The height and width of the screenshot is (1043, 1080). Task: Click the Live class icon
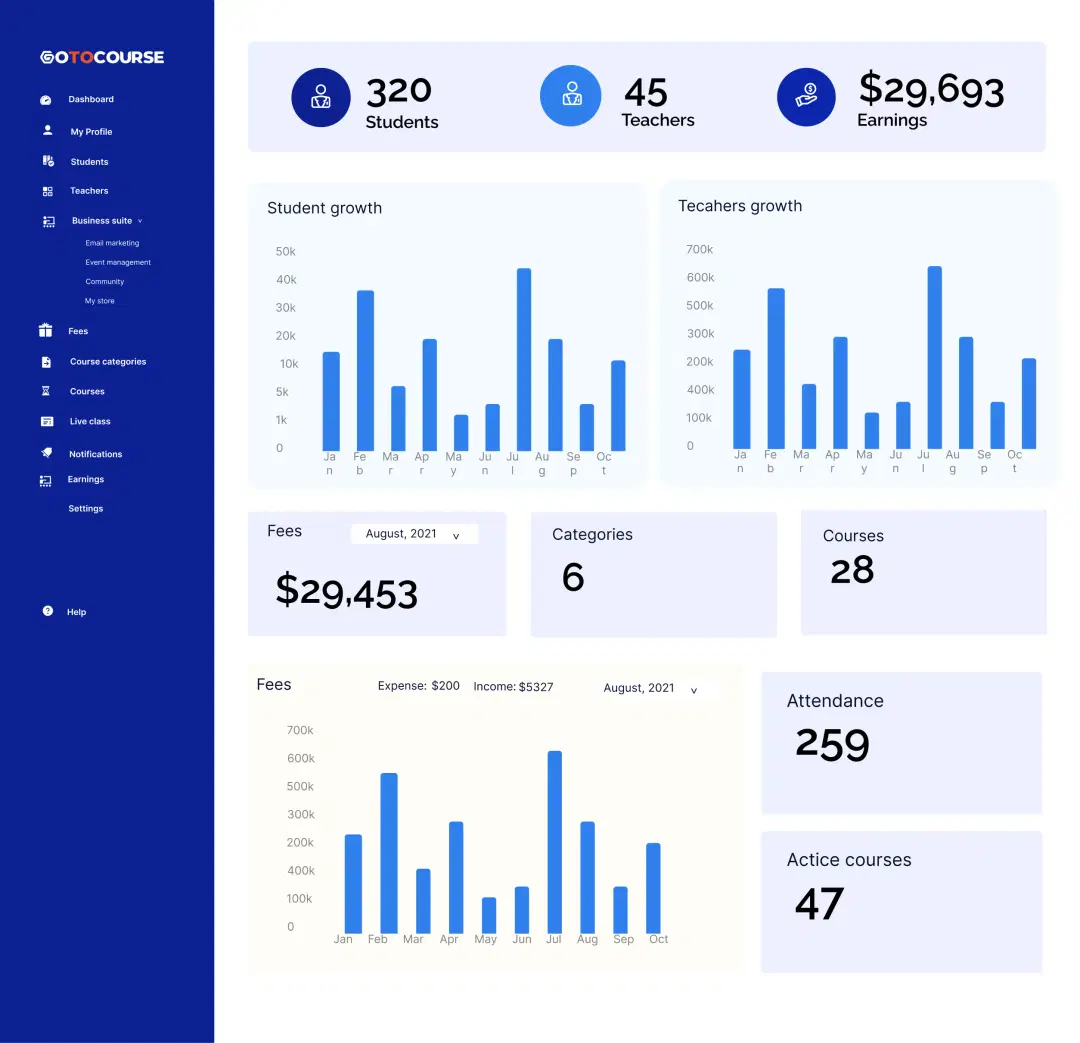pos(47,422)
